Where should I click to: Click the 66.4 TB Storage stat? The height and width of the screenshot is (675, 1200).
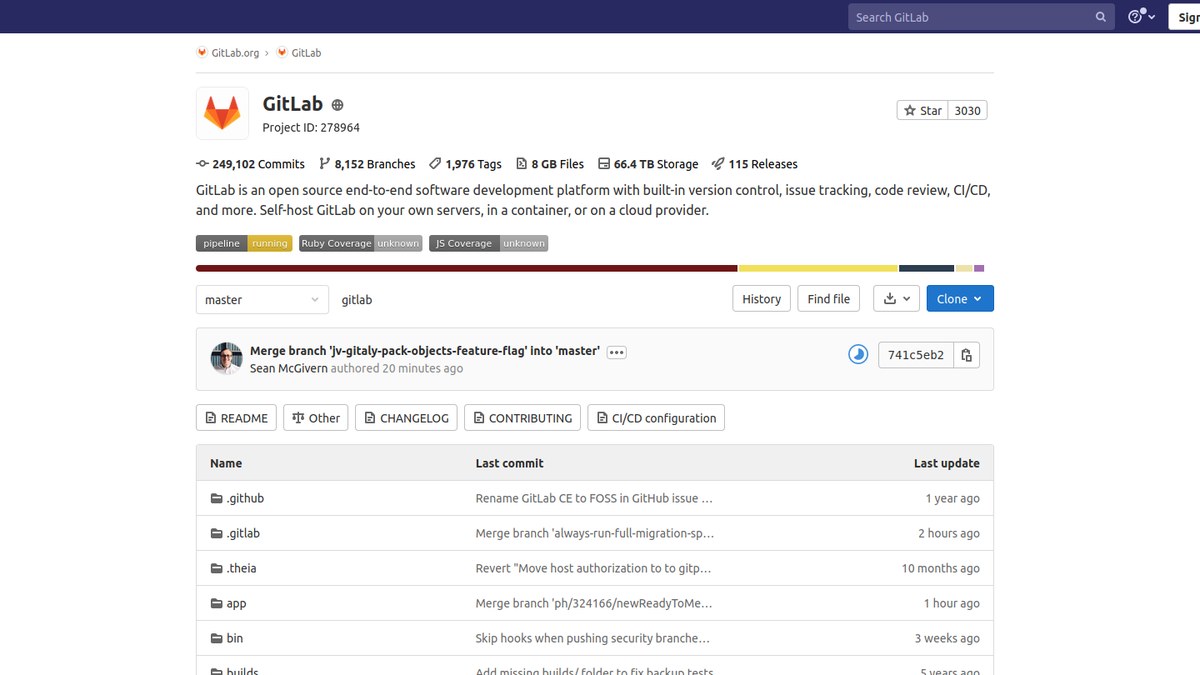click(x=648, y=164)
